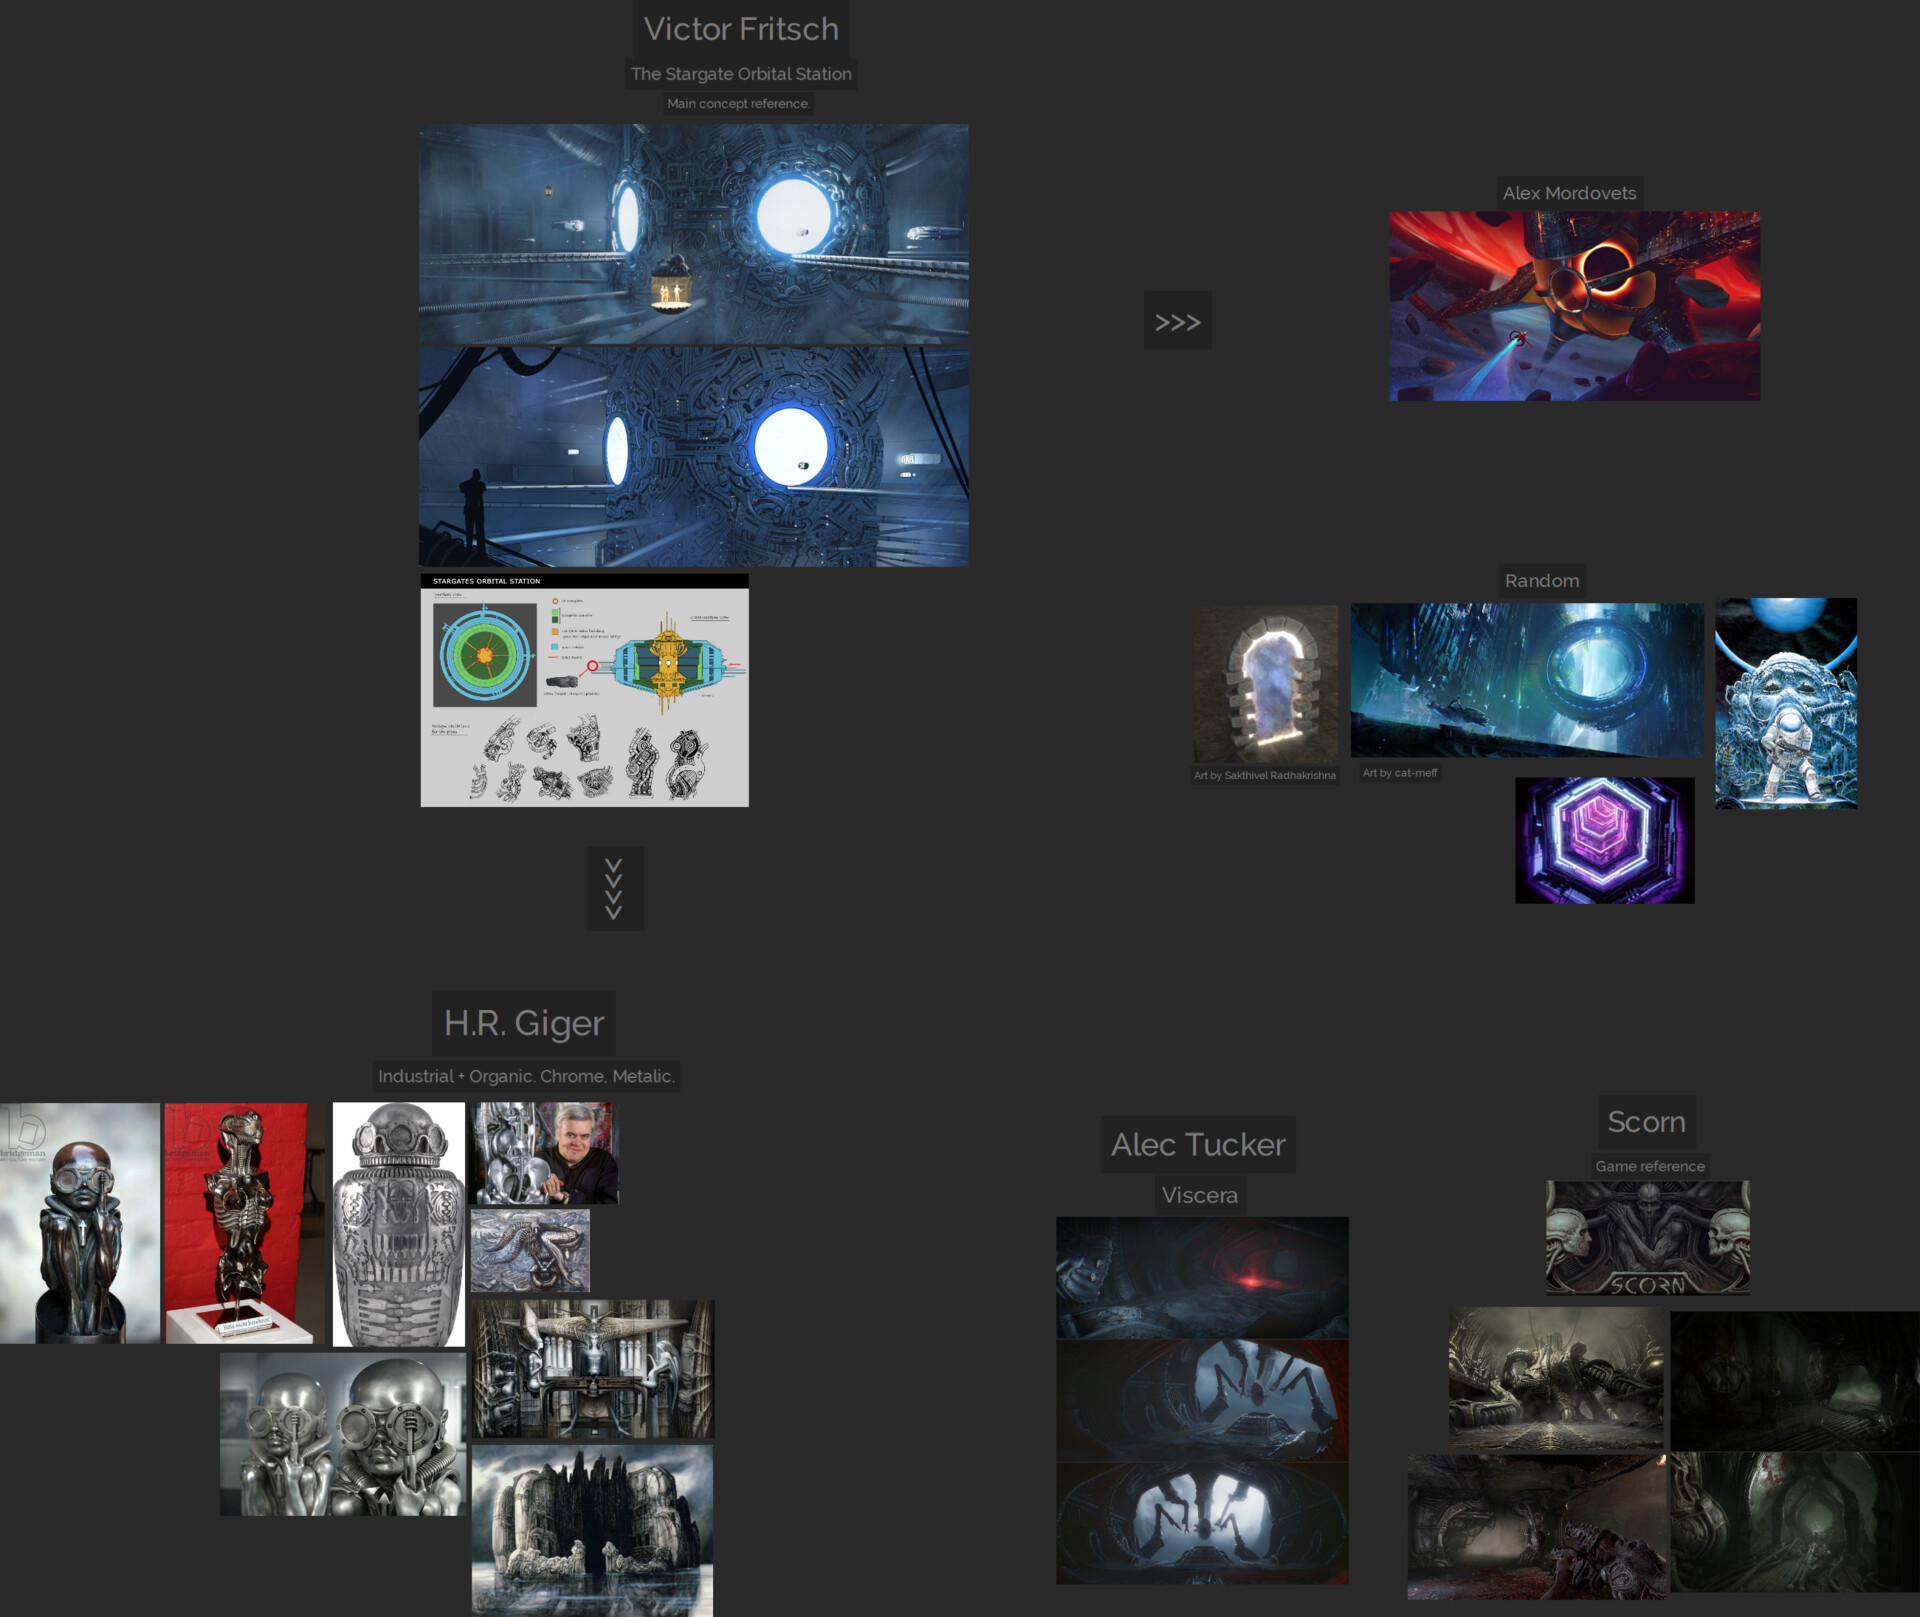Screen dimensions: 1920x1617
Task: Select Giger biomechanical throne painting
Action: [593, 1369]
